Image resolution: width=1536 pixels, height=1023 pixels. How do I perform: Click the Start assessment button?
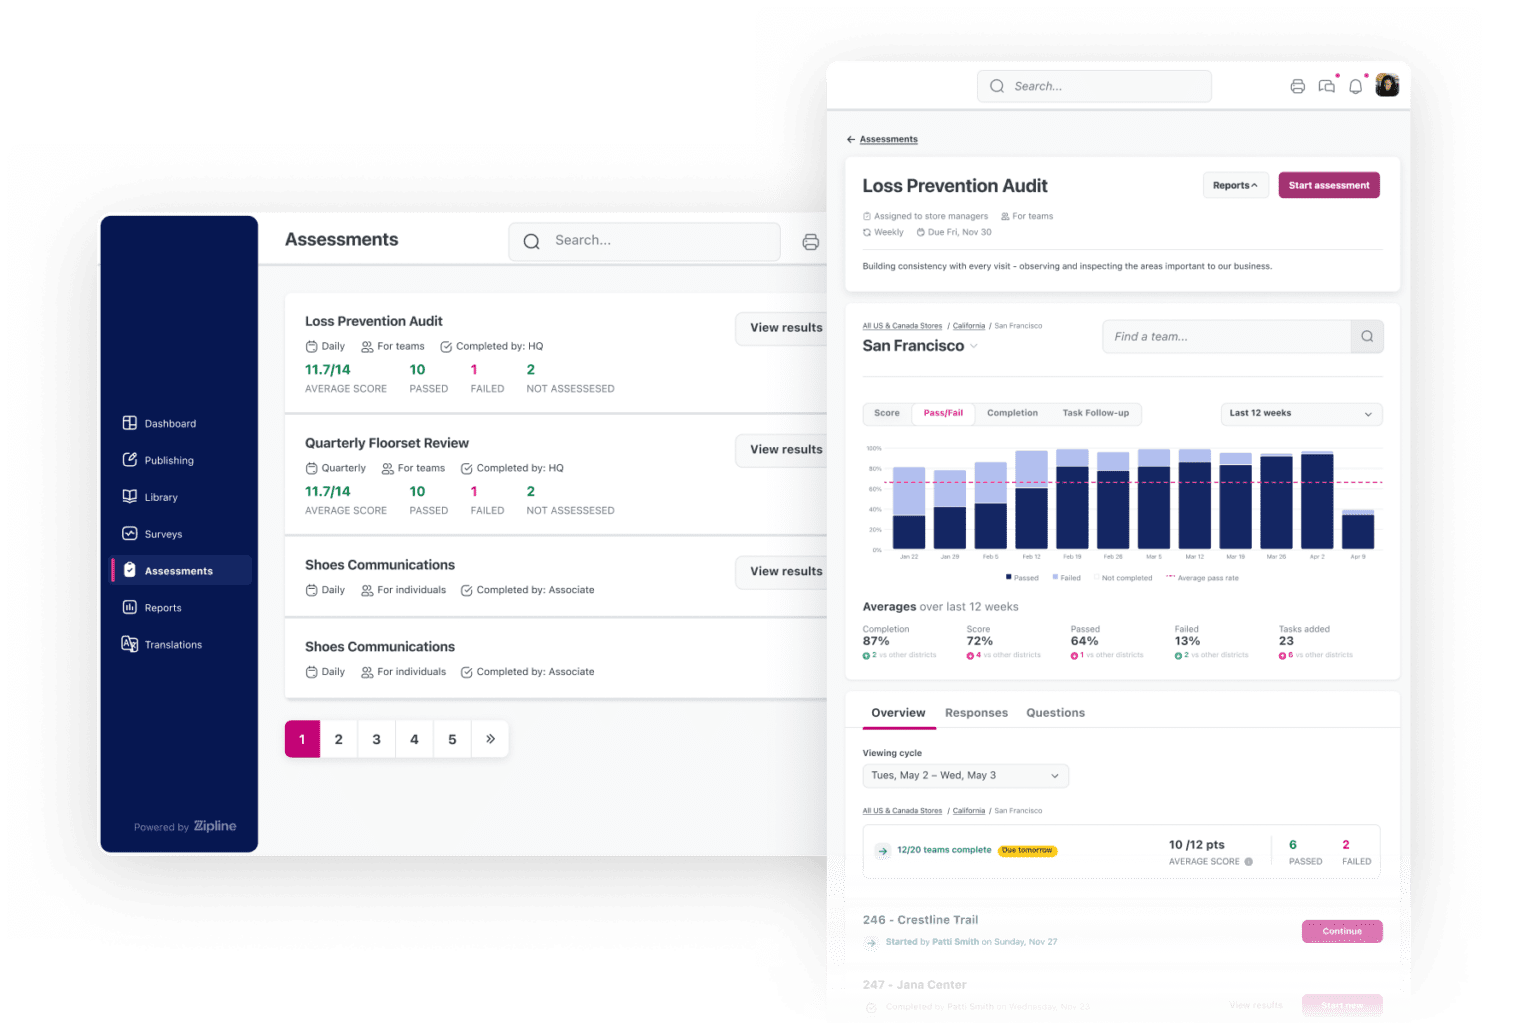point(1328,185)
